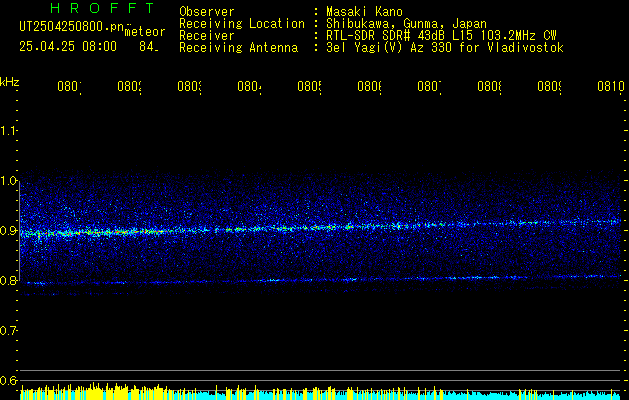Screen dimensions: 629x400
Task: Click the 0806 time marker
Action: (369, 86)
